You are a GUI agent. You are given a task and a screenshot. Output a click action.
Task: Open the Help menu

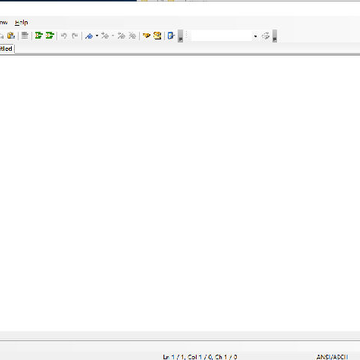pos(21,23)
